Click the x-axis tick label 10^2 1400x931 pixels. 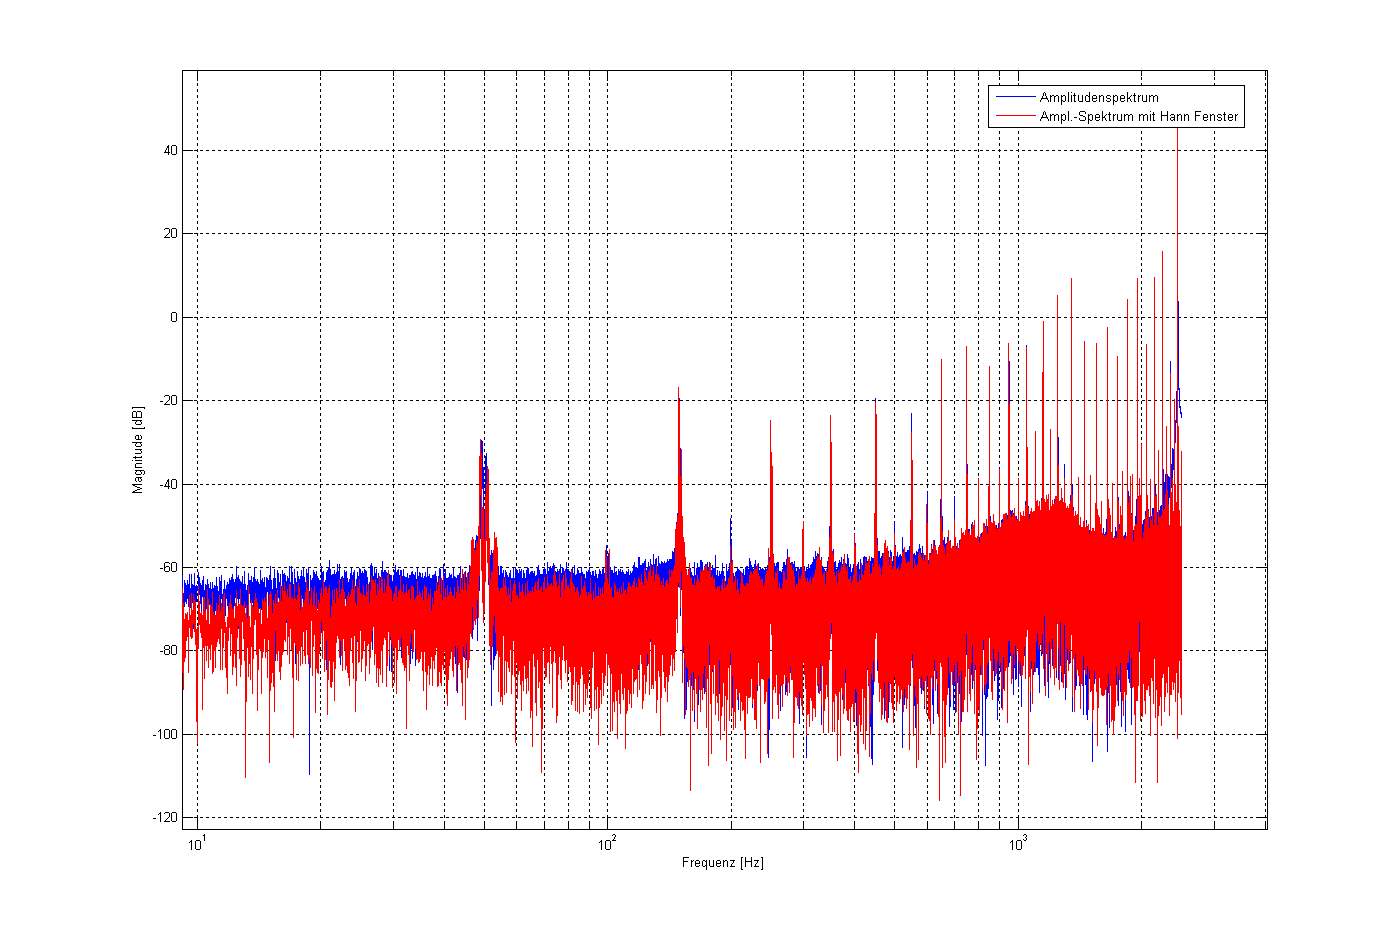(x=607, y=843)
